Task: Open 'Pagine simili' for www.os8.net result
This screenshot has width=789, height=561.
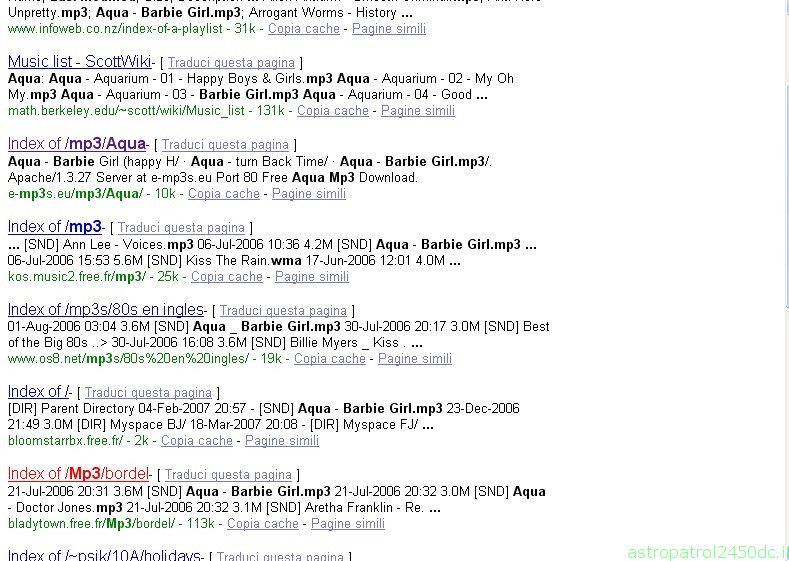Action: tap(415, 359)
